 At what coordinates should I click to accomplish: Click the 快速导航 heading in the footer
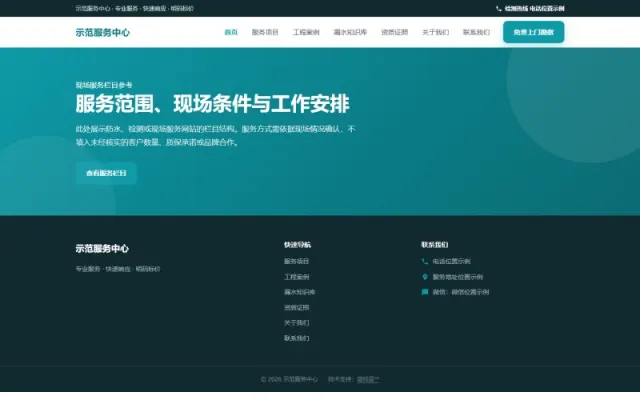pyautogui.click(x=297, y=245)
